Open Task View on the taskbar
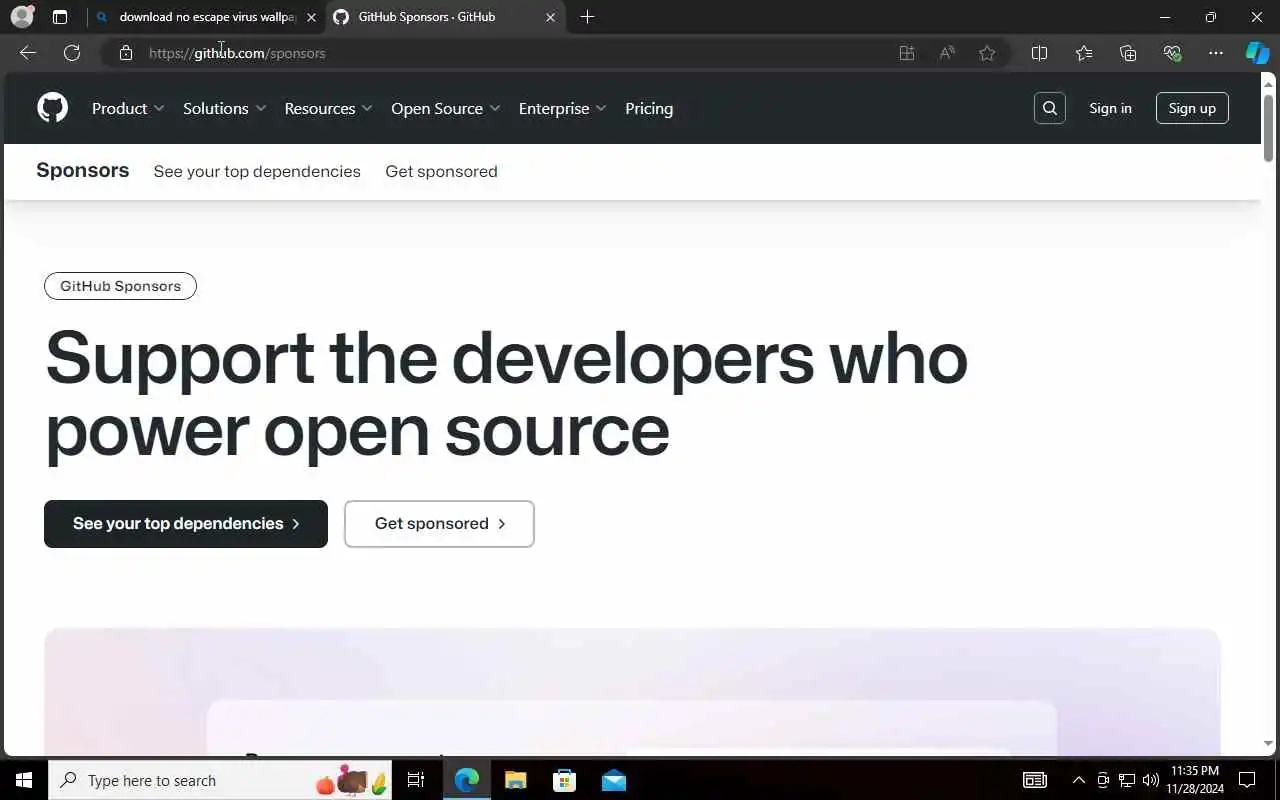 click(416, 780)
